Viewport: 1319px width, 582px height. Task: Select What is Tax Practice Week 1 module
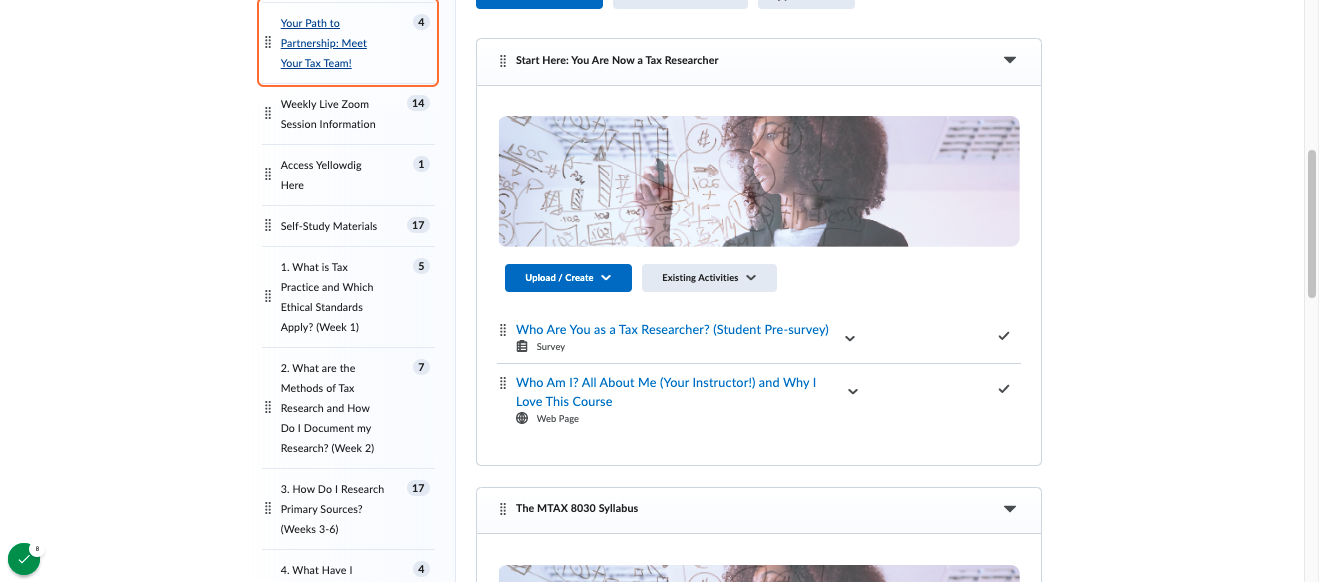[327, 297]
